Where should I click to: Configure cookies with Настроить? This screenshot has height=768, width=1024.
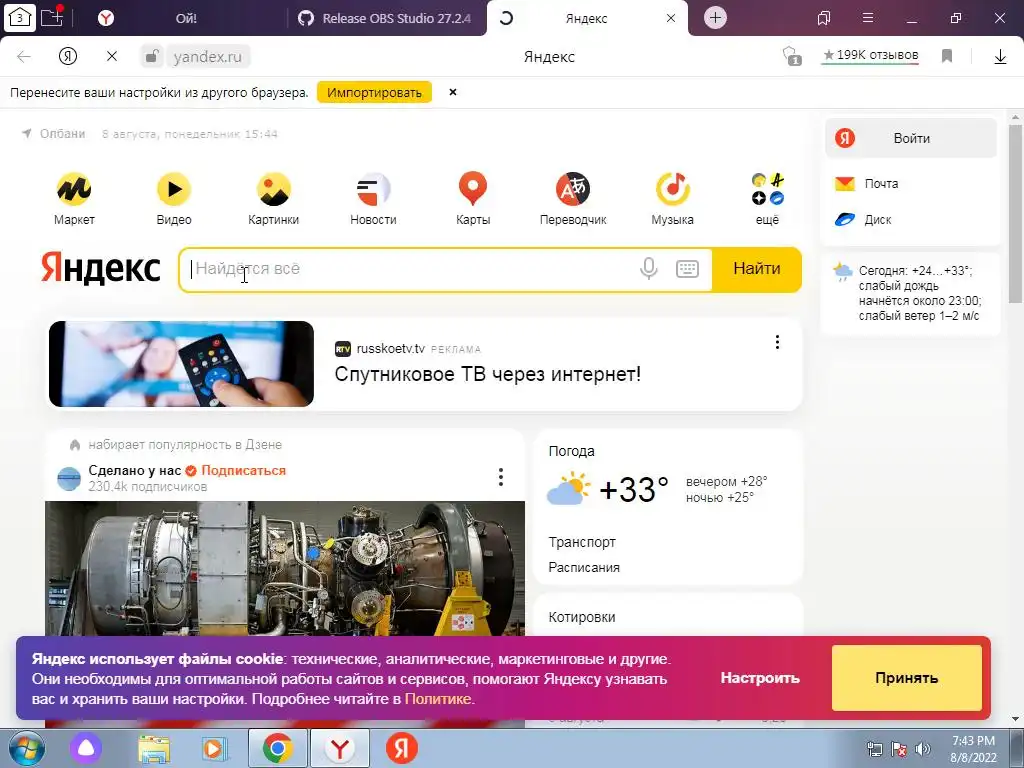[x=760, y=678]
